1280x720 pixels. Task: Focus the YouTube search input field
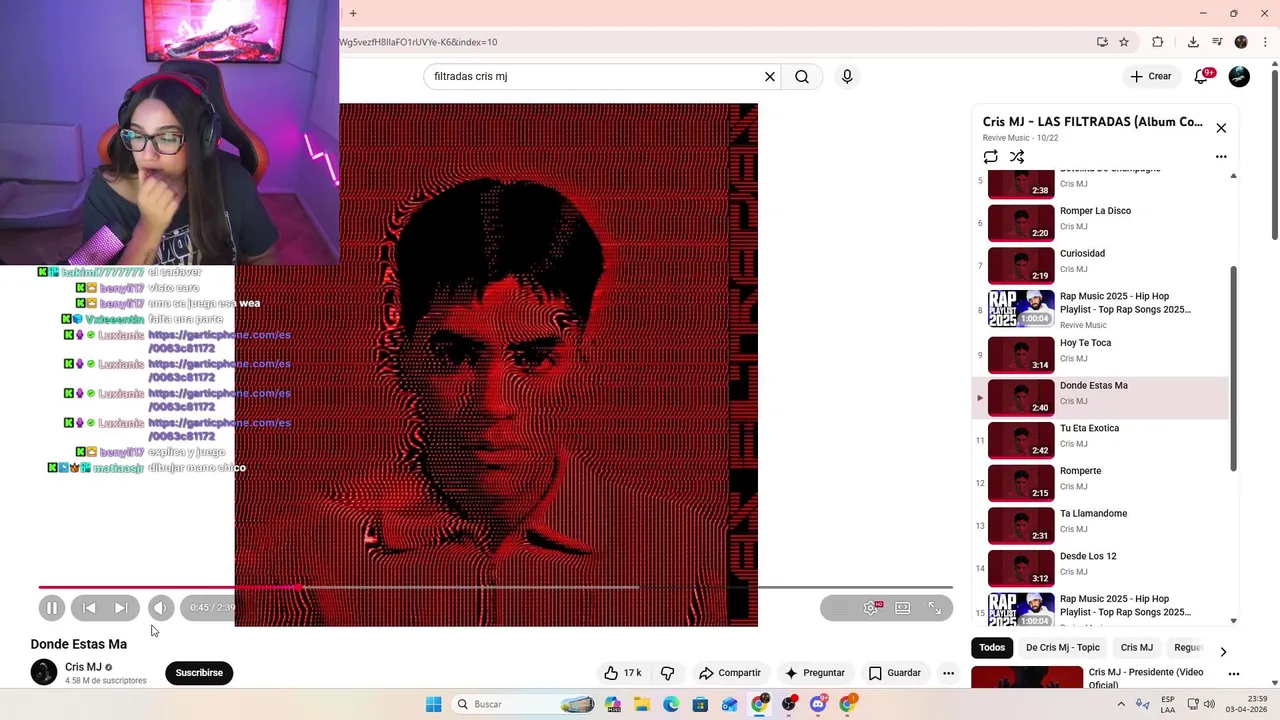pos(595,77)
